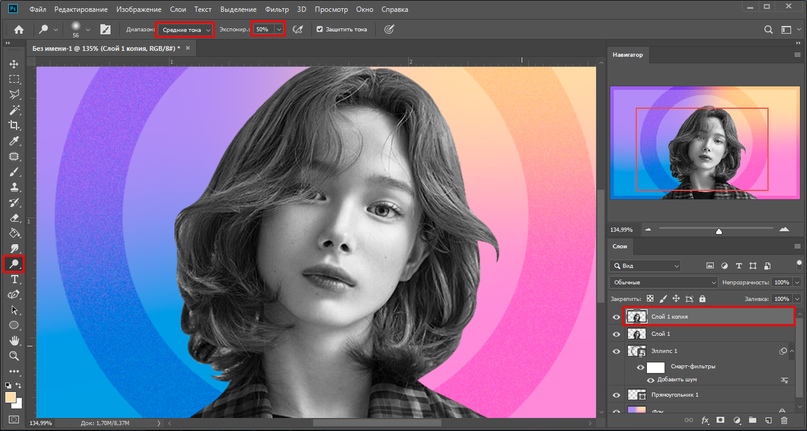Toggle pressure-for-size icon in options bar
Screen dimensions: 807x431
pyautogui.click(x=389, y=30)
